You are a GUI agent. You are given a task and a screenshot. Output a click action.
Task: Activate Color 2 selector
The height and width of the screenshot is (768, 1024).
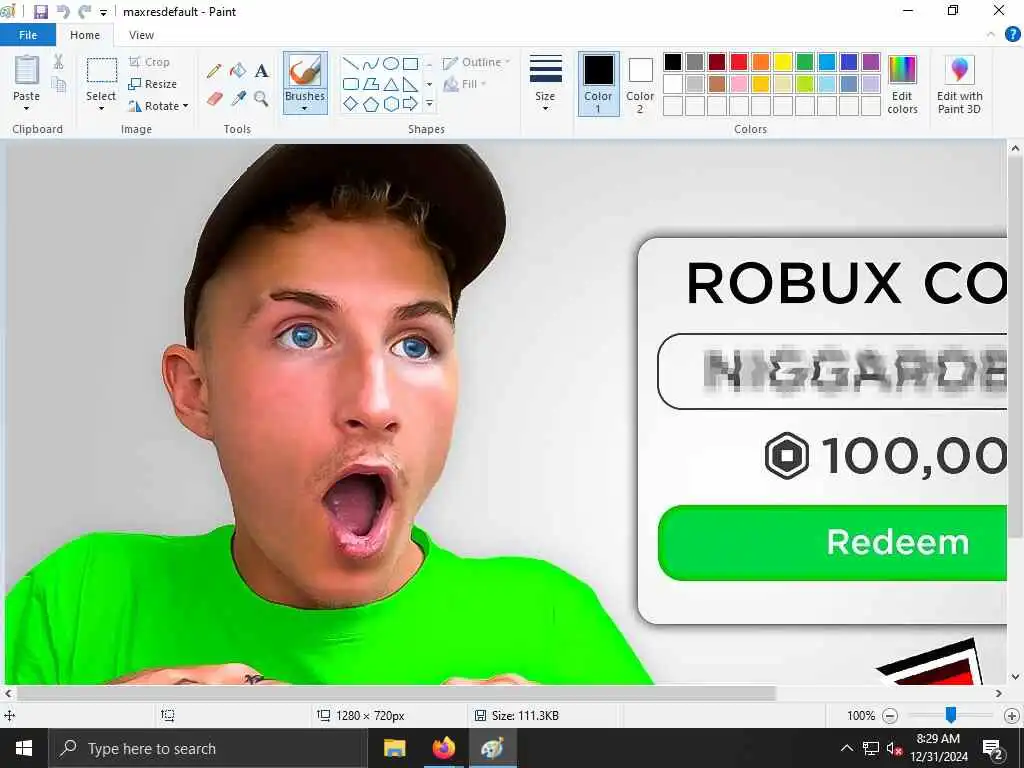pos(640,84)
